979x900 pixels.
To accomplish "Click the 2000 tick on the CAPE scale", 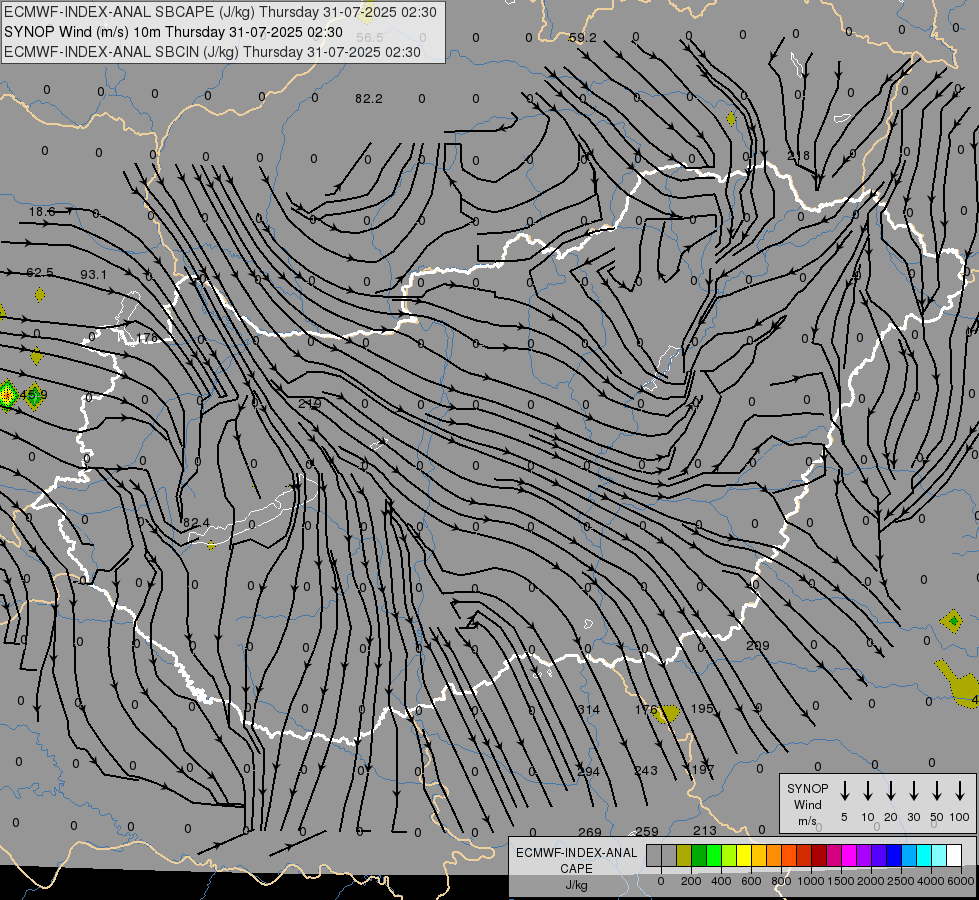I will (871, 881).
